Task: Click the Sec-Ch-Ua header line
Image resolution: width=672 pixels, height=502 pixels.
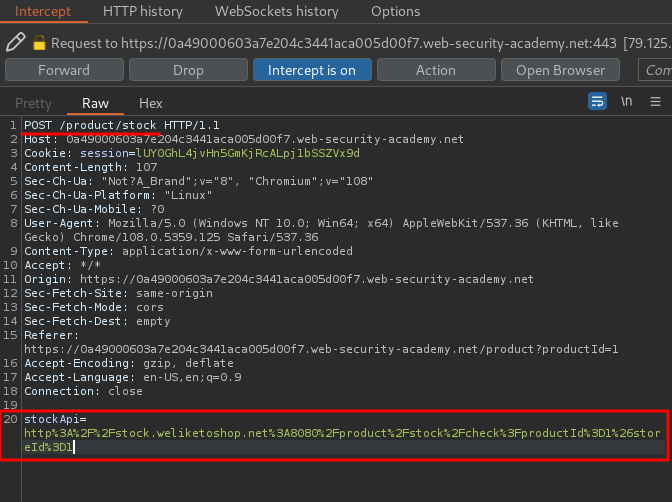Action: pyautogui.click(x=198, y=181)
